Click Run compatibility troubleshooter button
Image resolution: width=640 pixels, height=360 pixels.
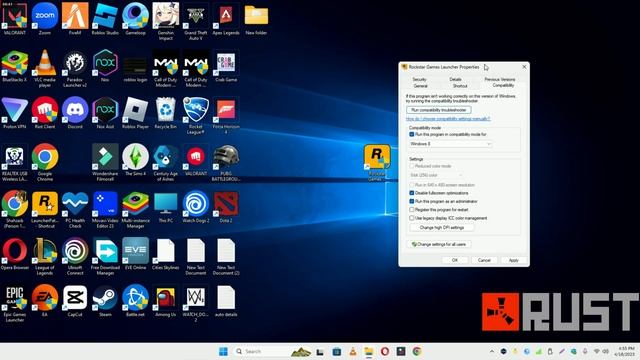click(x=439, y=110)
